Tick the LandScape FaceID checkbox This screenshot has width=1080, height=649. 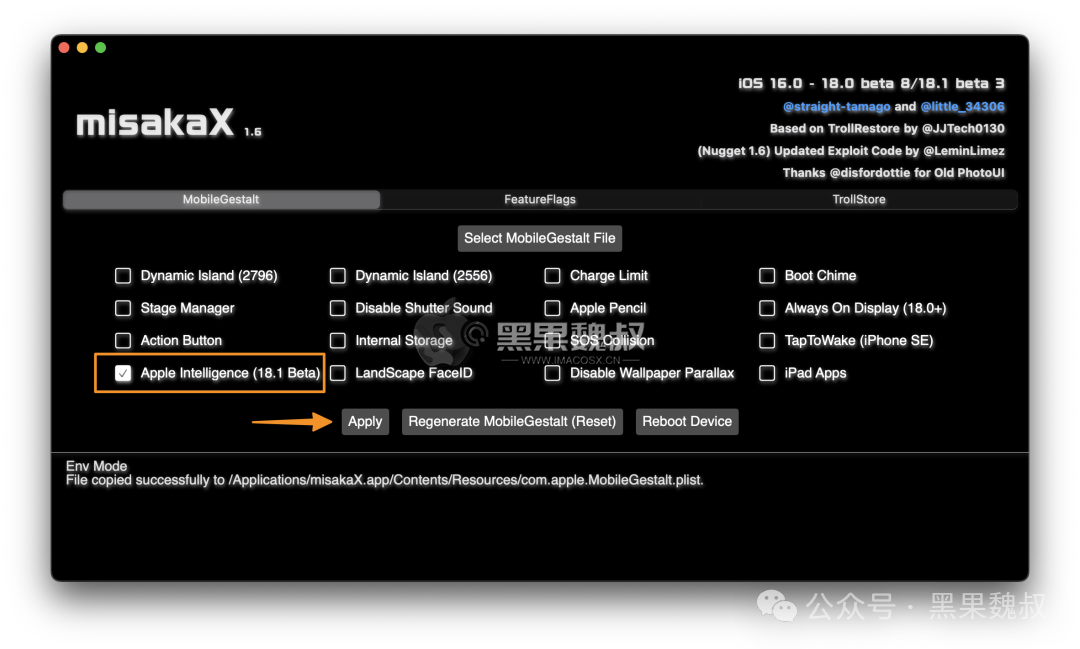click(338, 373)
